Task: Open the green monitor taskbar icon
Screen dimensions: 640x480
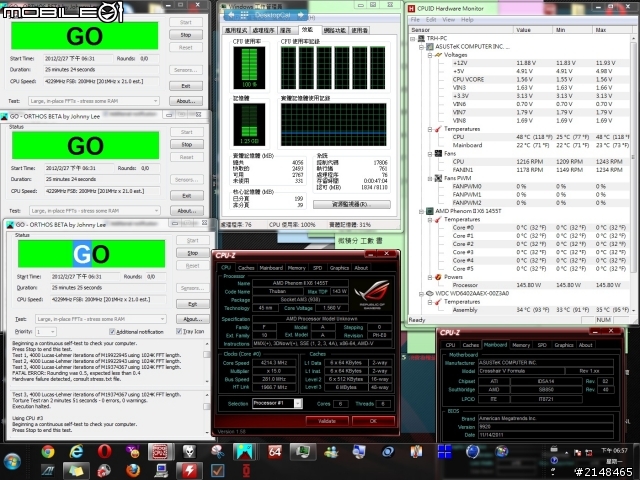Action: (x=302, y=452)
